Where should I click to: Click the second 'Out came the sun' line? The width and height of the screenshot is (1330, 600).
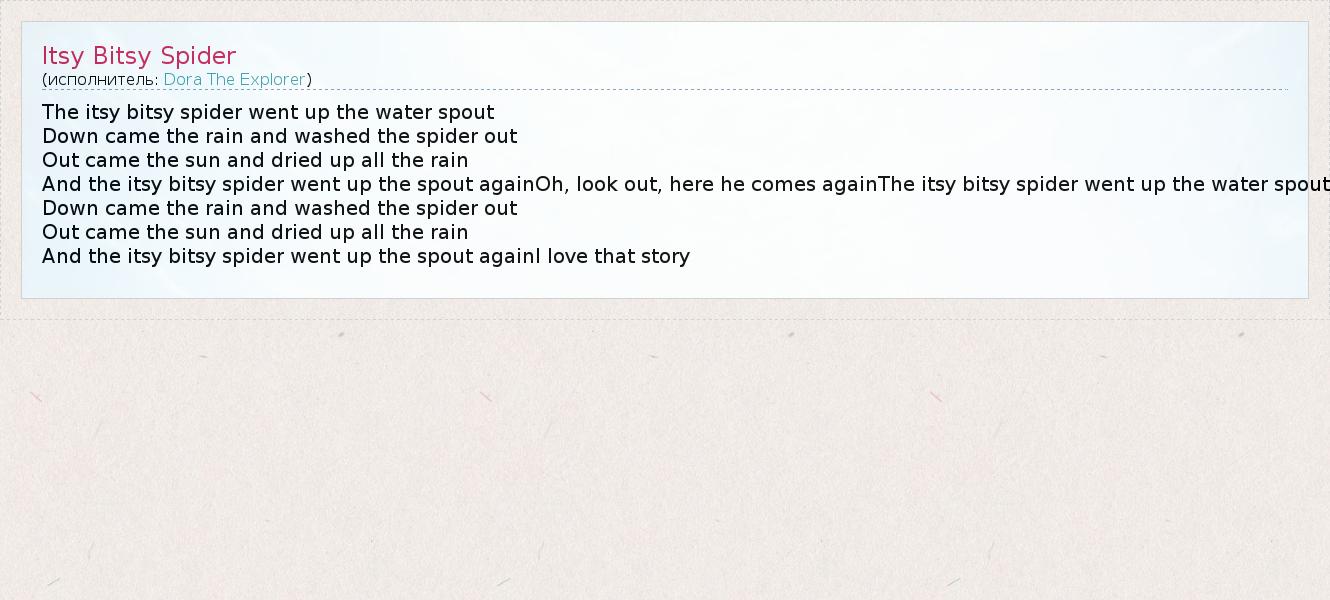tap(255, 232)
